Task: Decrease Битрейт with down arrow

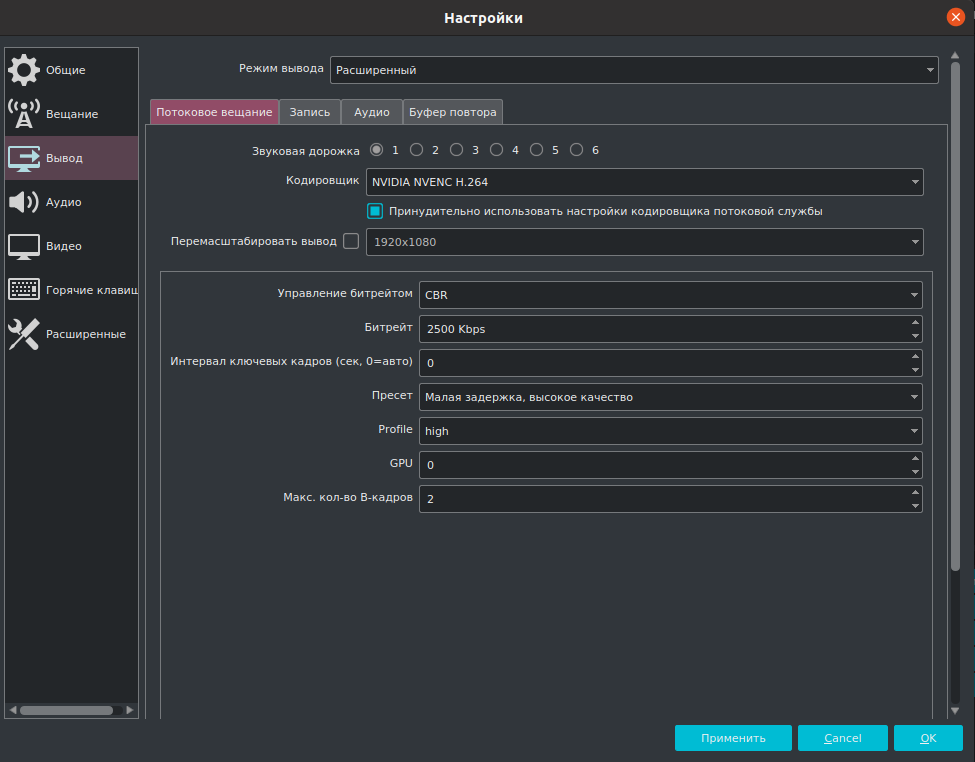Action: point(915,336)
